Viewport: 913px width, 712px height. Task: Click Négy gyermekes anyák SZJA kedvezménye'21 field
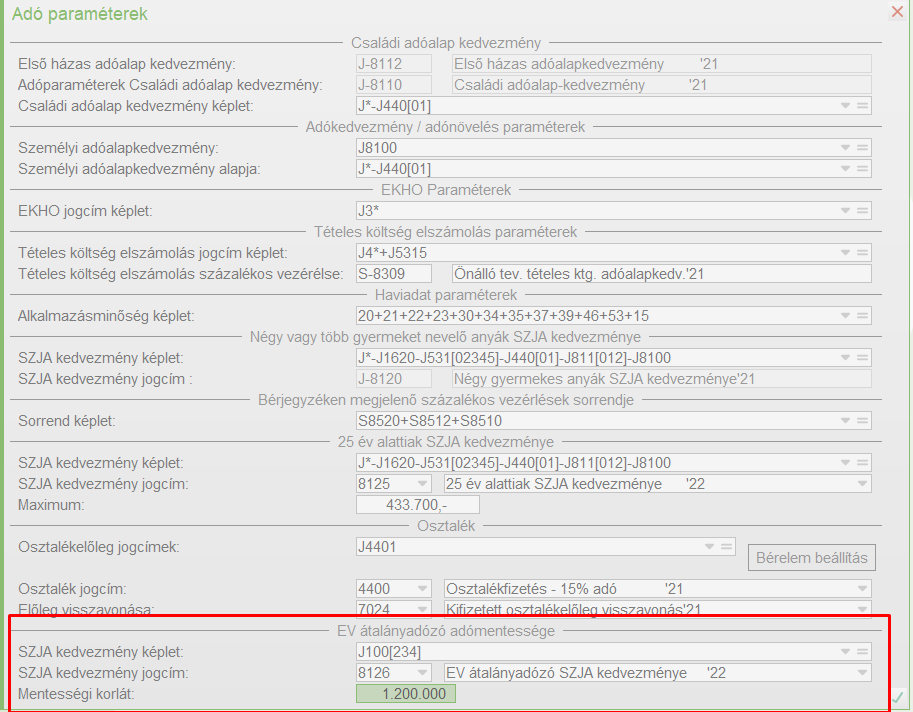pos(661,379)
